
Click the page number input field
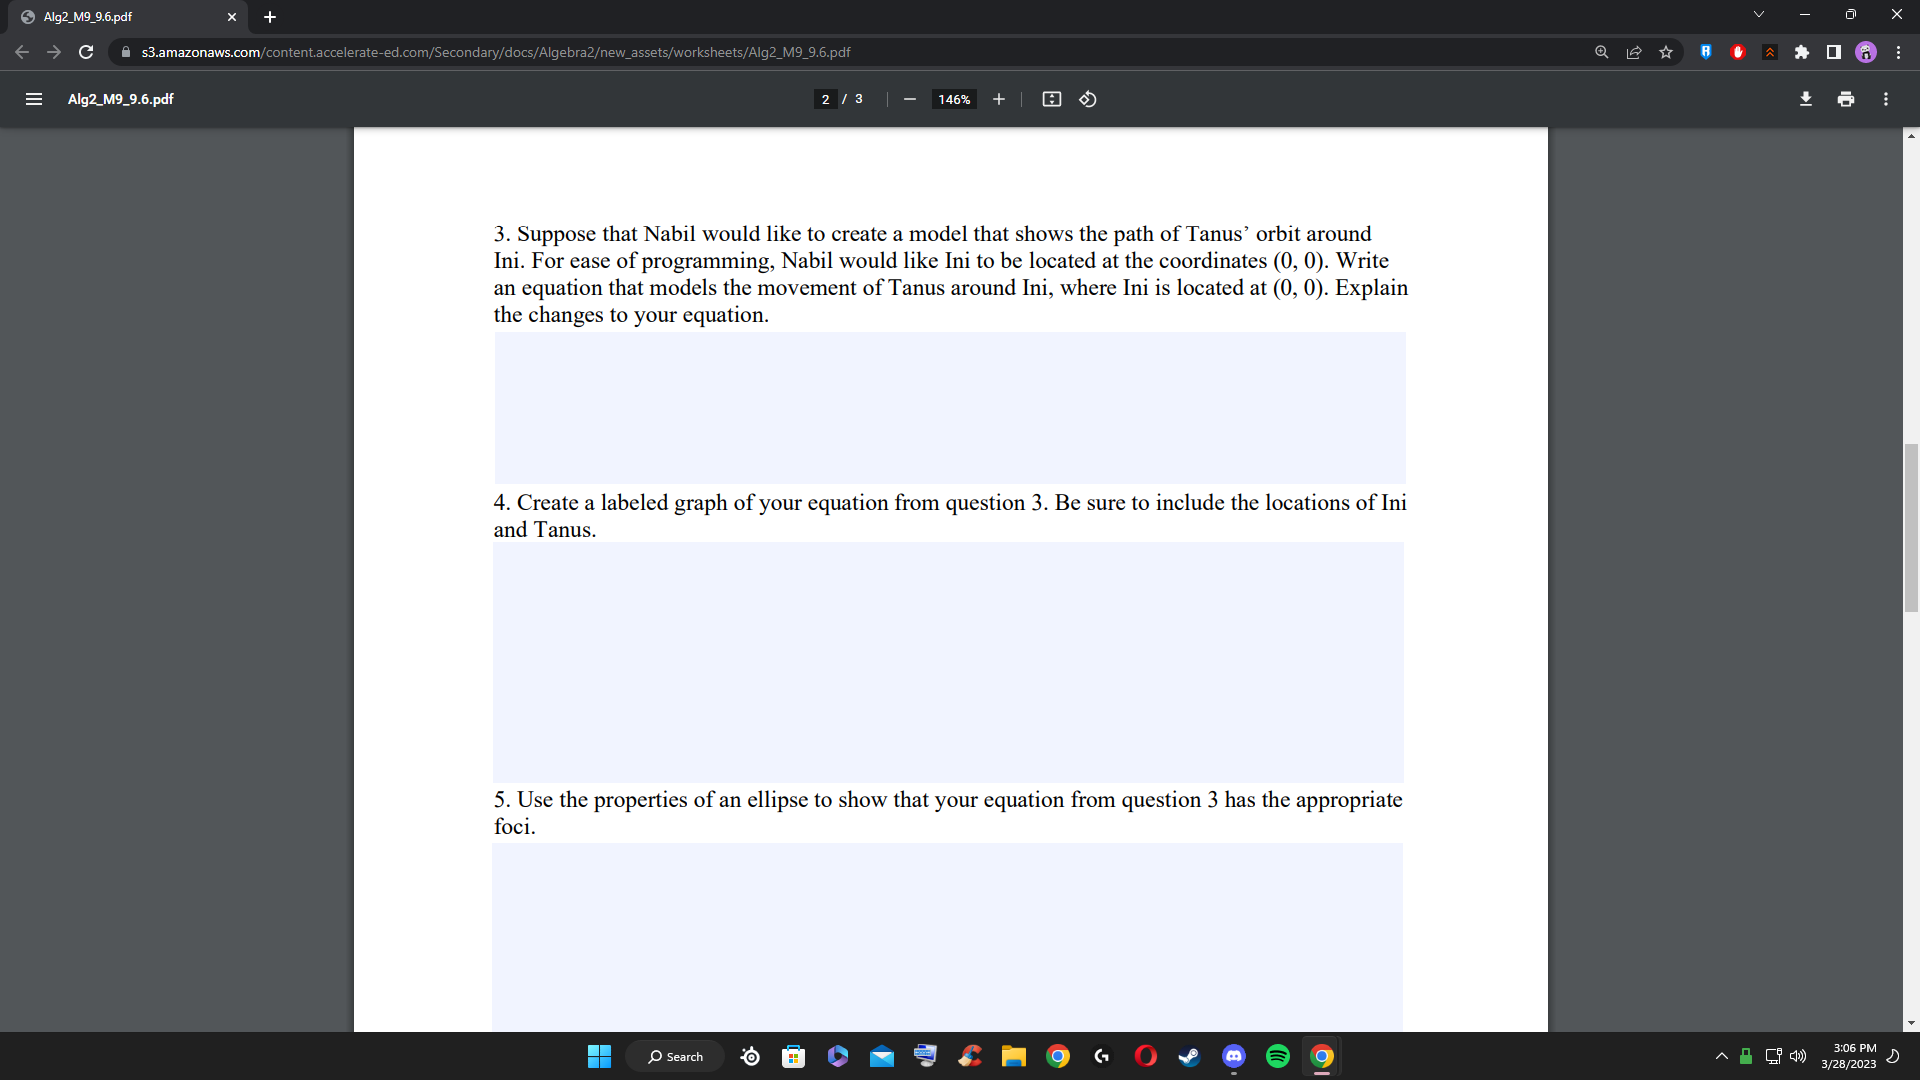(824, 99)
